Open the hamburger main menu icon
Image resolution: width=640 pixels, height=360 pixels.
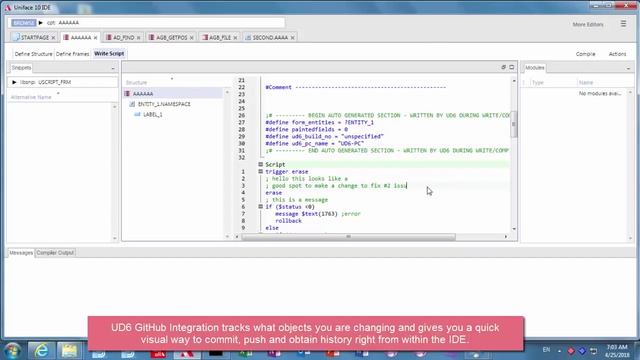click(x=623, y=24)
